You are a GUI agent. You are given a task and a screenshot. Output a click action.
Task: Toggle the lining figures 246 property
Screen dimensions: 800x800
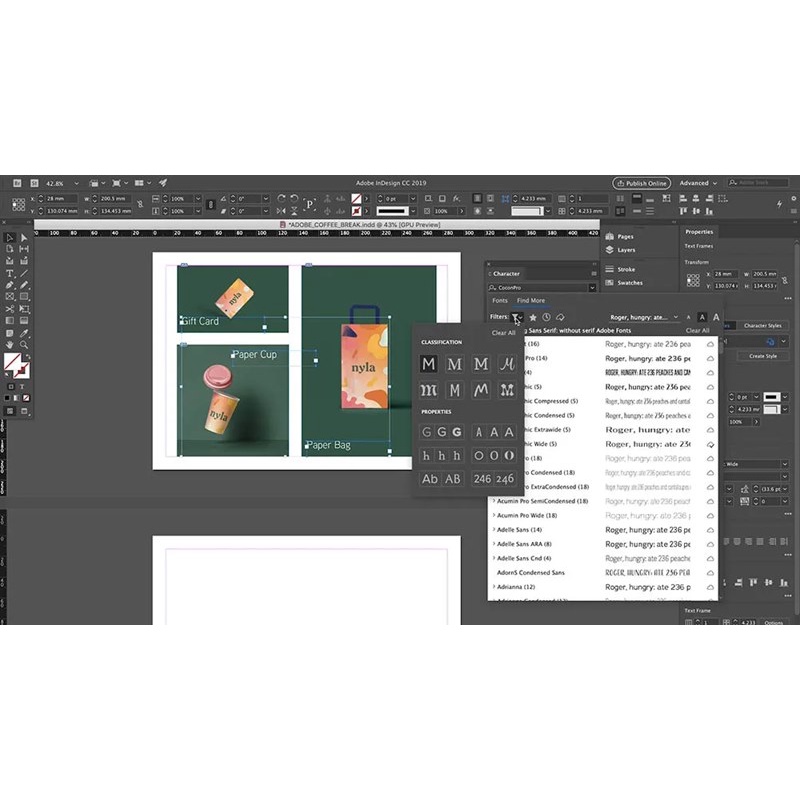[482, 479]
